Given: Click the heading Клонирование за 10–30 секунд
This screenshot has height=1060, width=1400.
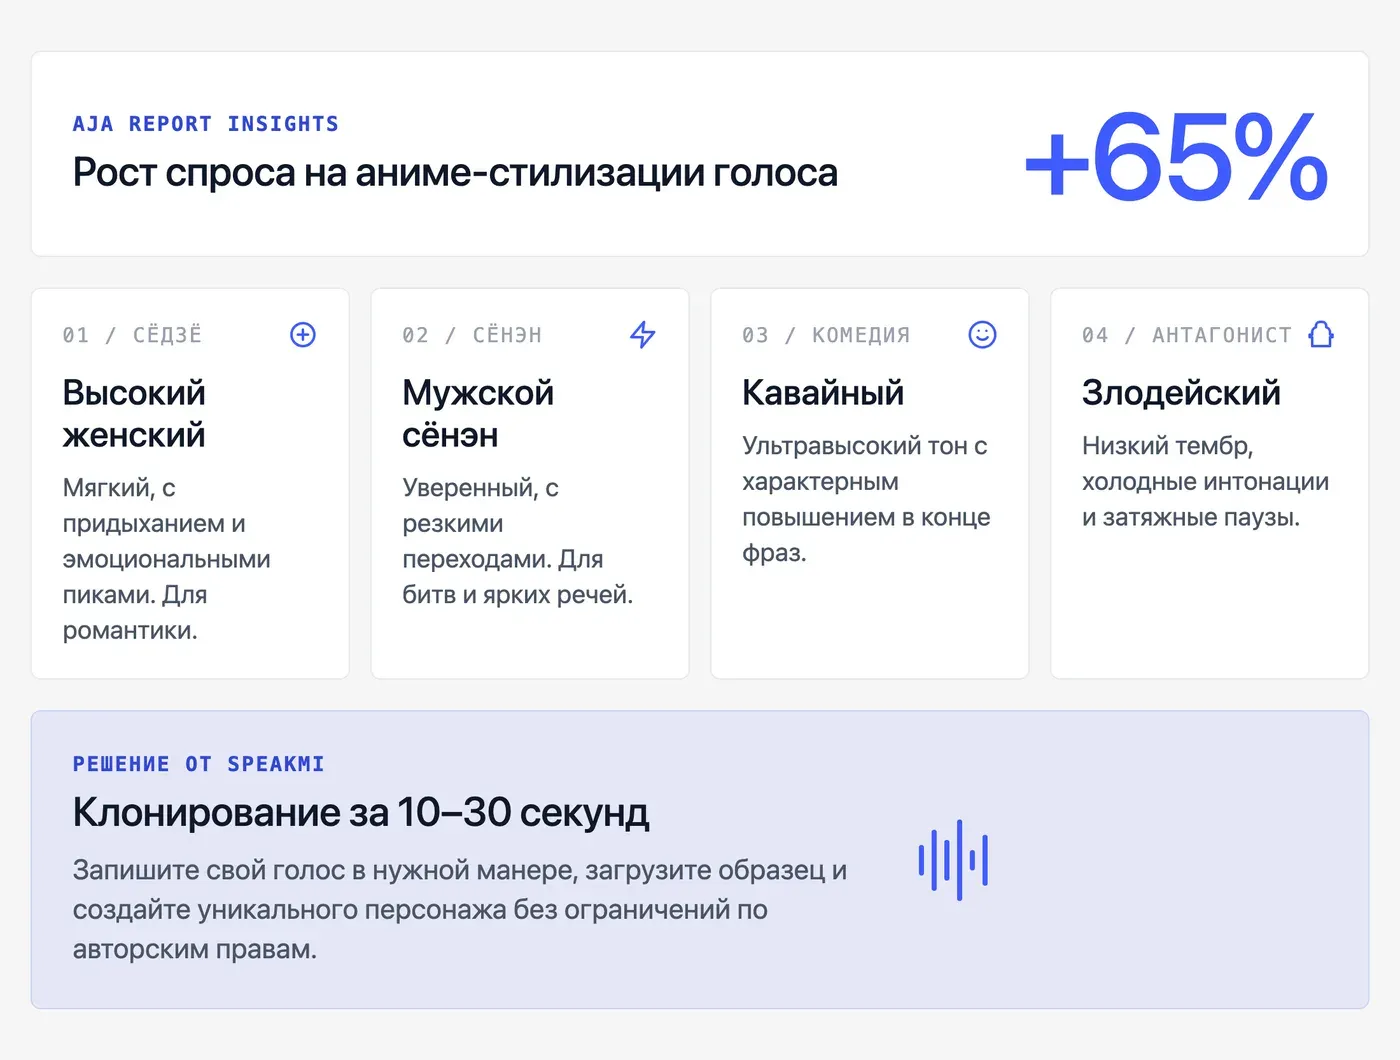Looking at the screenshot, I should (x=361, y=813).
